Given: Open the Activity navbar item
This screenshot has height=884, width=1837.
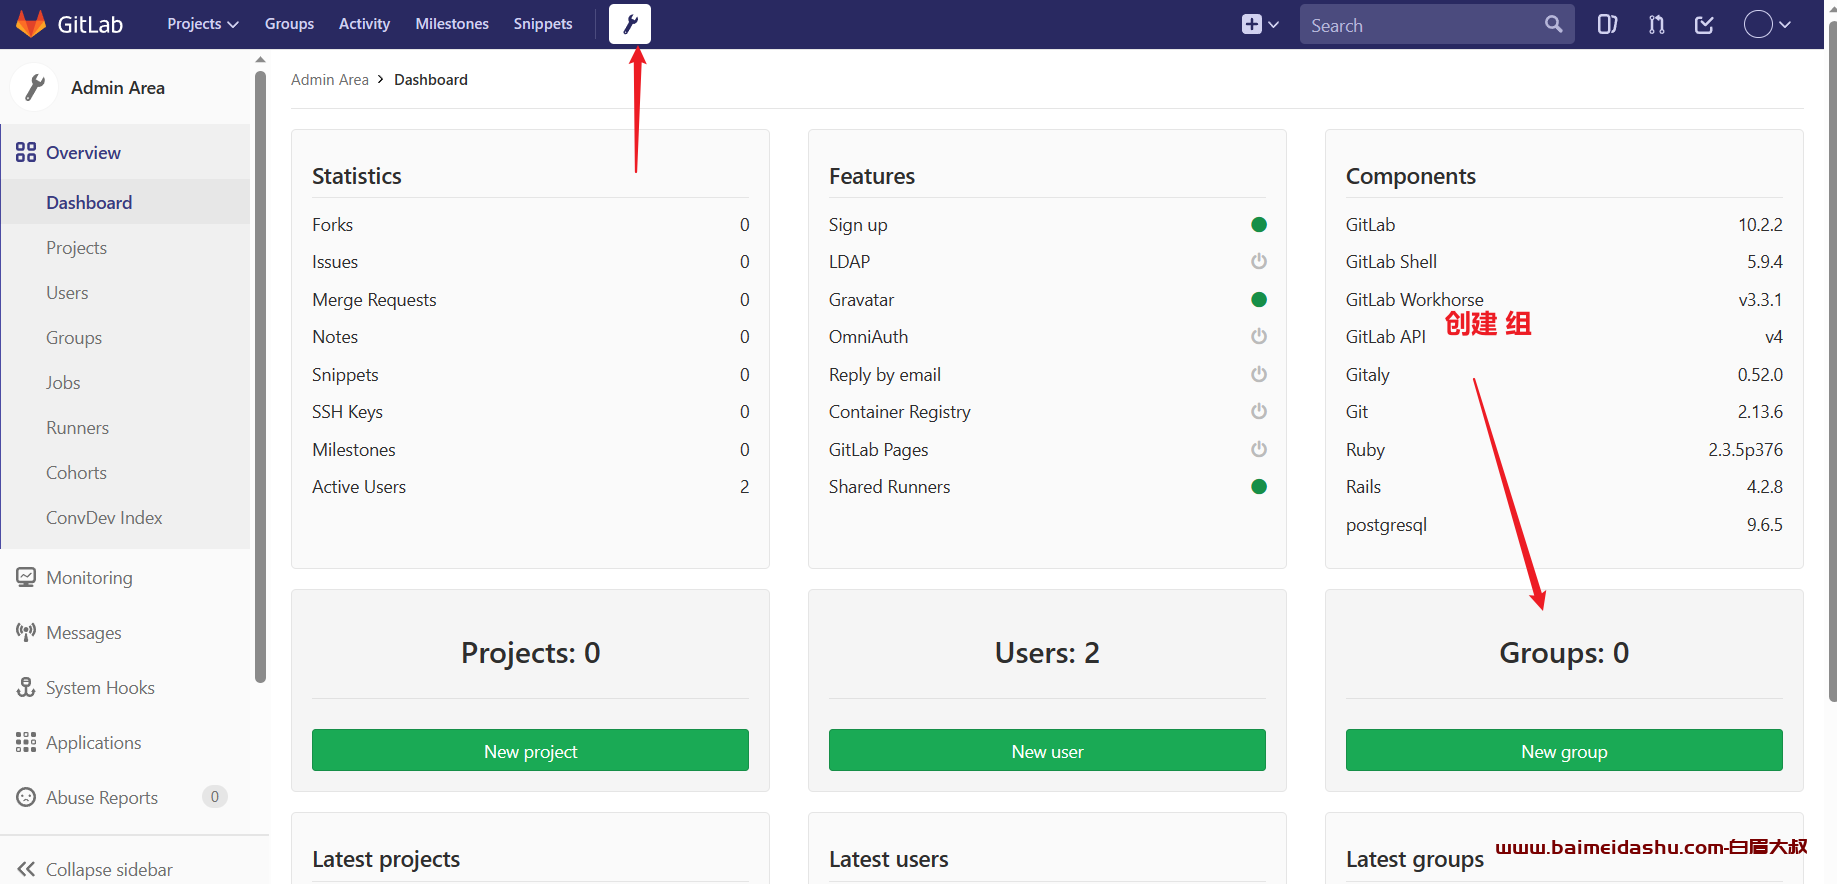Looking at the screenshot, I should click(364, 24).
